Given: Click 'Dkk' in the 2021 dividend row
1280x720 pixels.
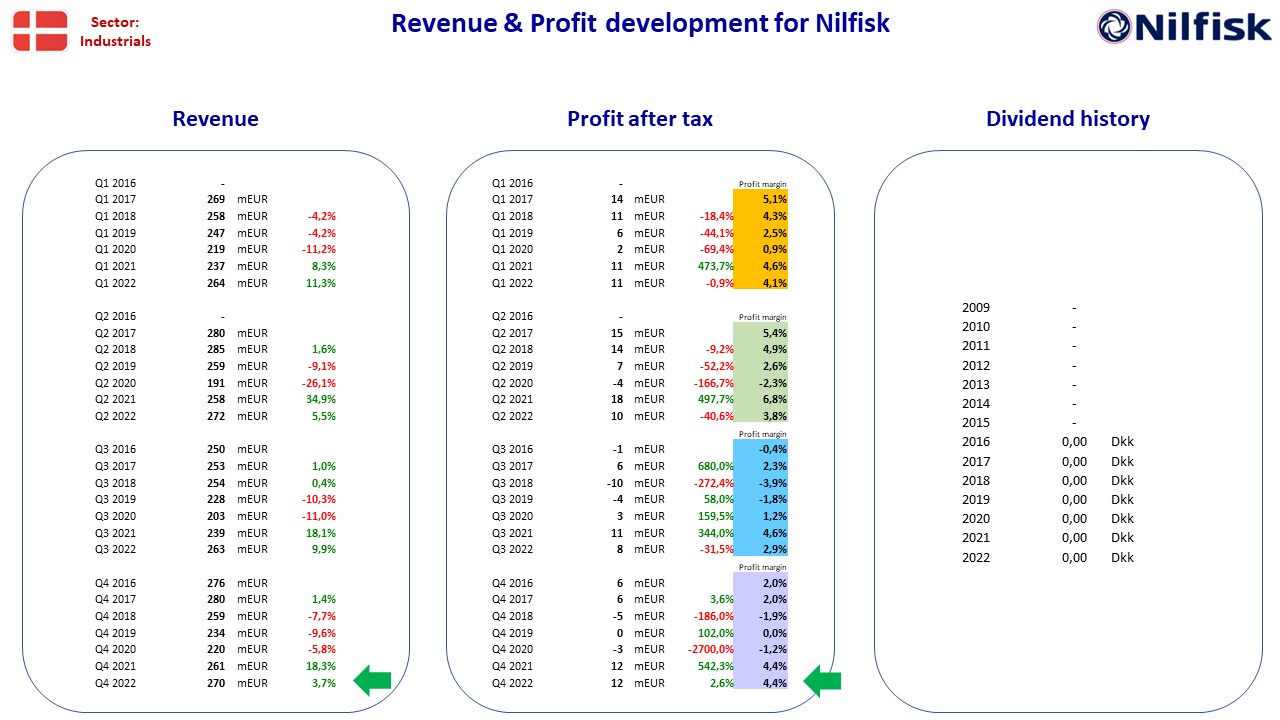Looking at the screenshot, I should coord(1123,538).
